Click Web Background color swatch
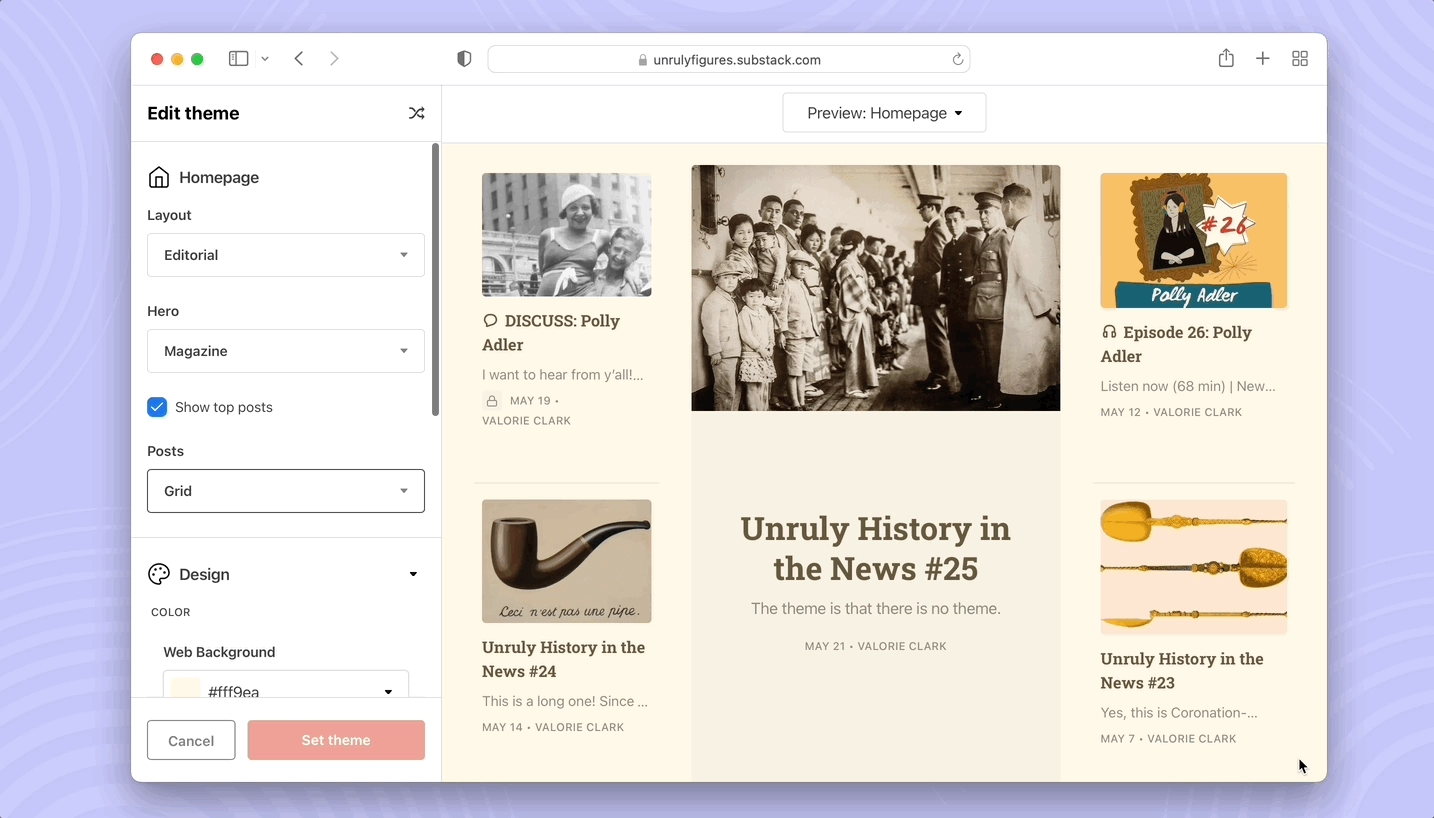 (185, 689)
